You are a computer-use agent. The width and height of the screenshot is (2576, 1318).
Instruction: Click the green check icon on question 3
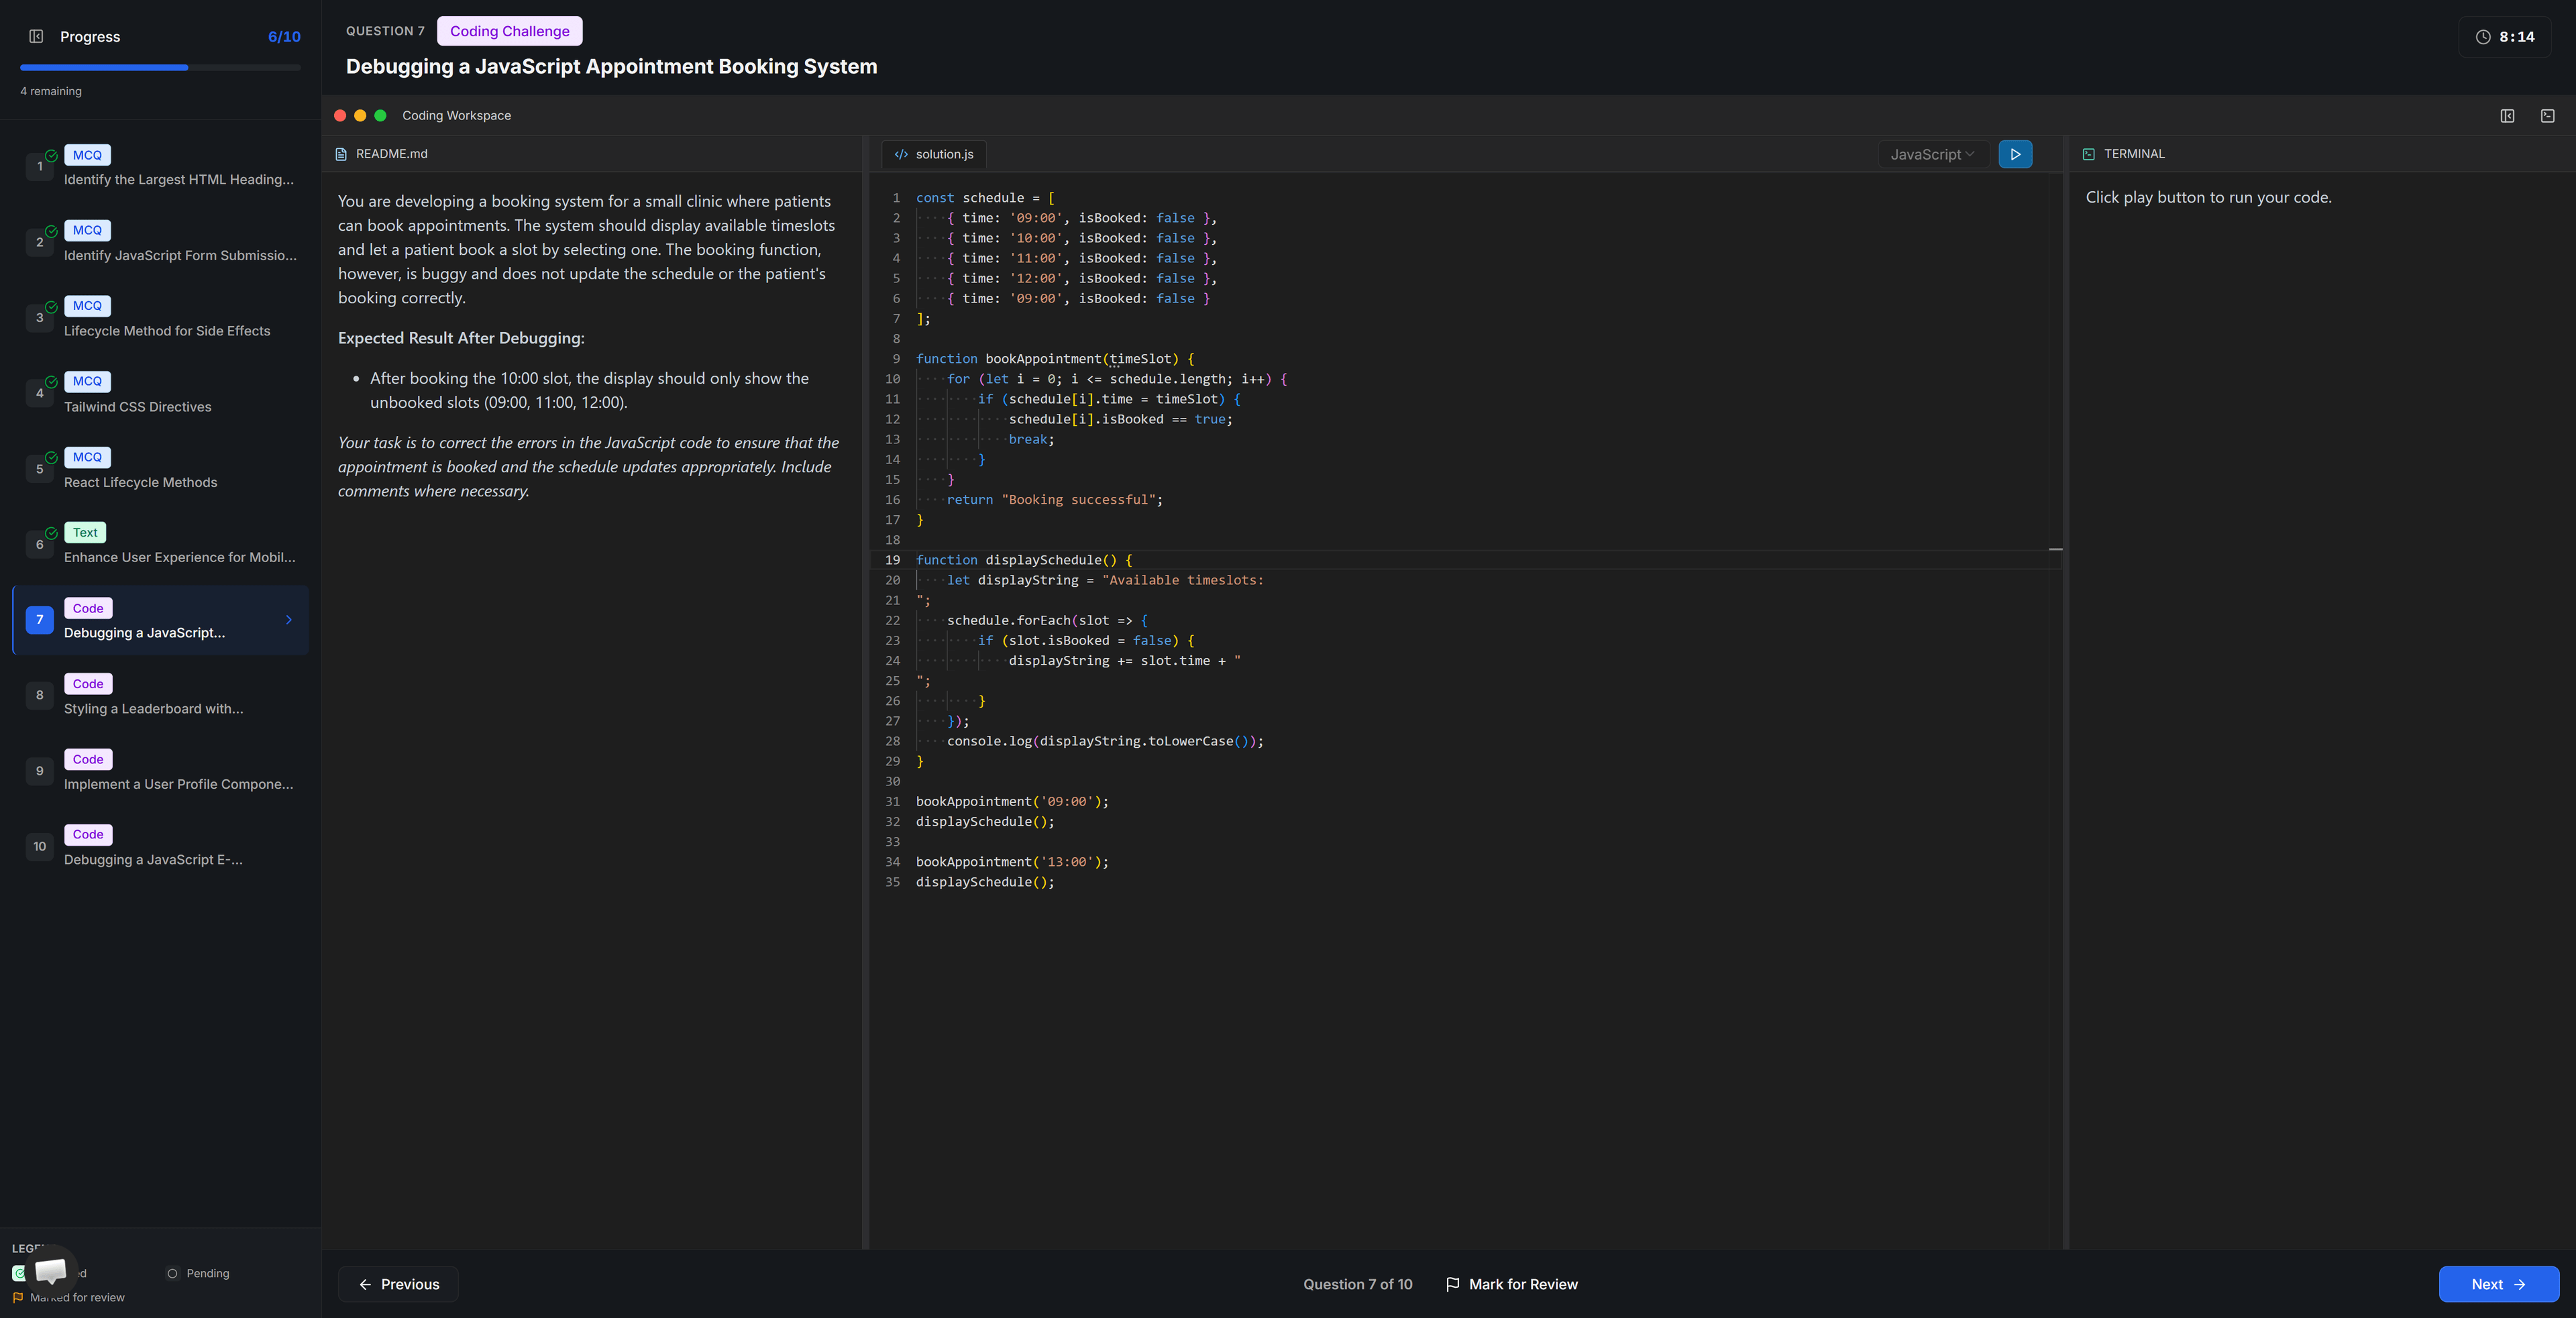coord(51,307)
